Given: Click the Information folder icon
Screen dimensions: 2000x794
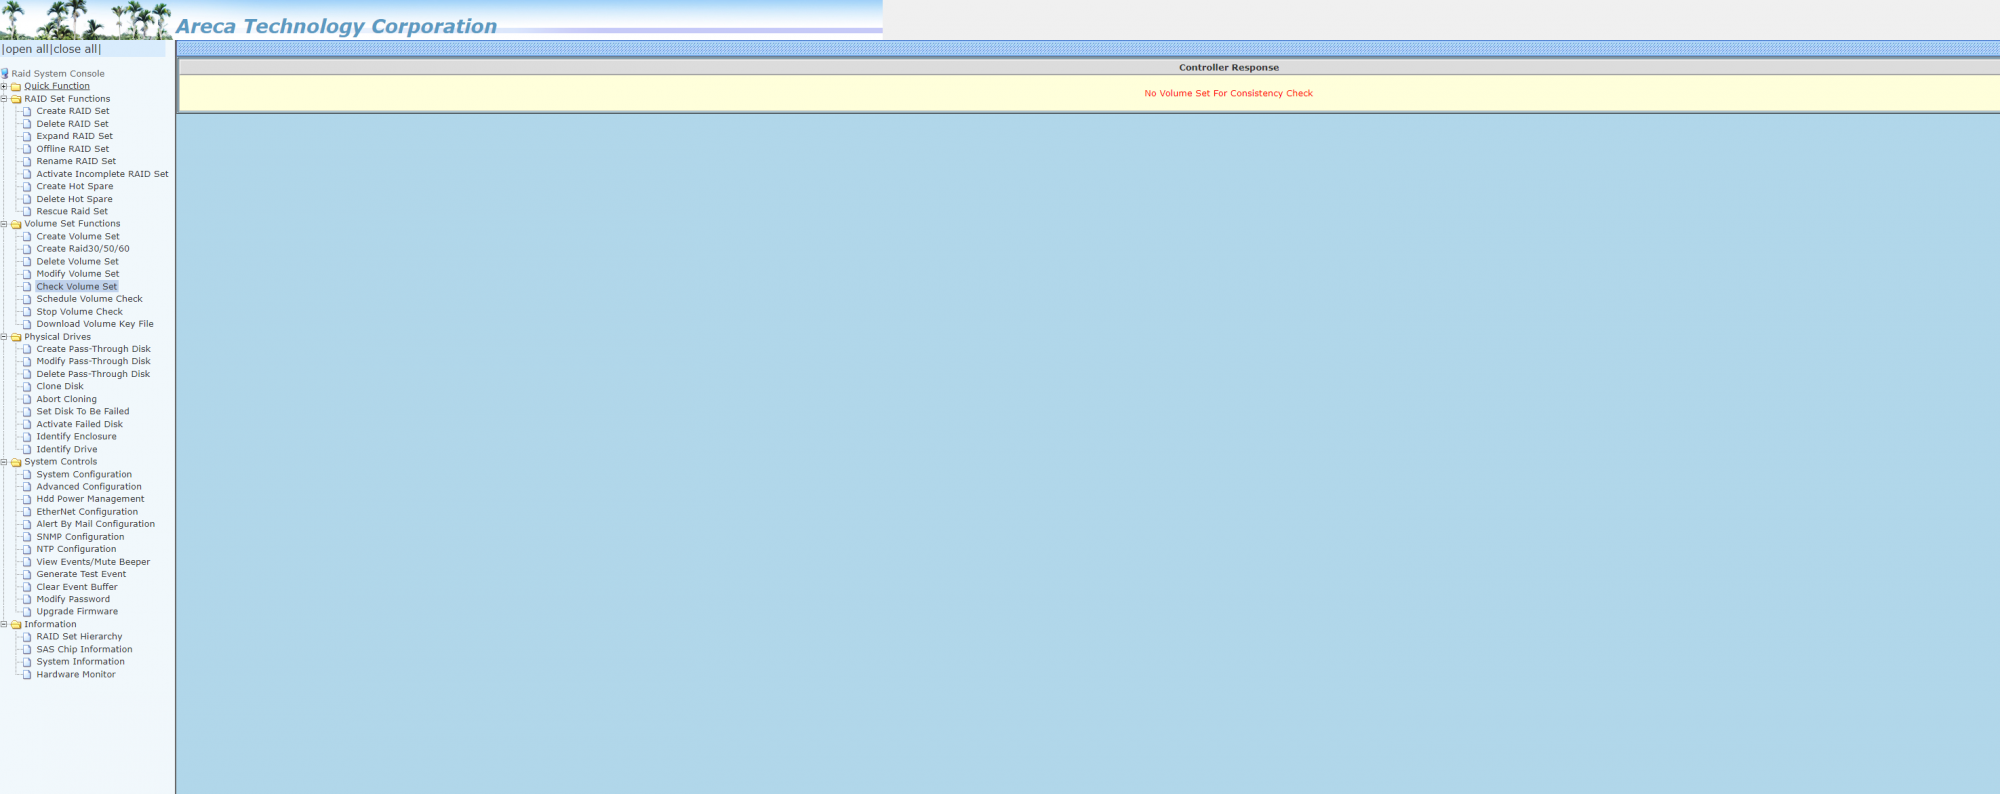Looking at the screenshot, I should click(x=16, y=624).
